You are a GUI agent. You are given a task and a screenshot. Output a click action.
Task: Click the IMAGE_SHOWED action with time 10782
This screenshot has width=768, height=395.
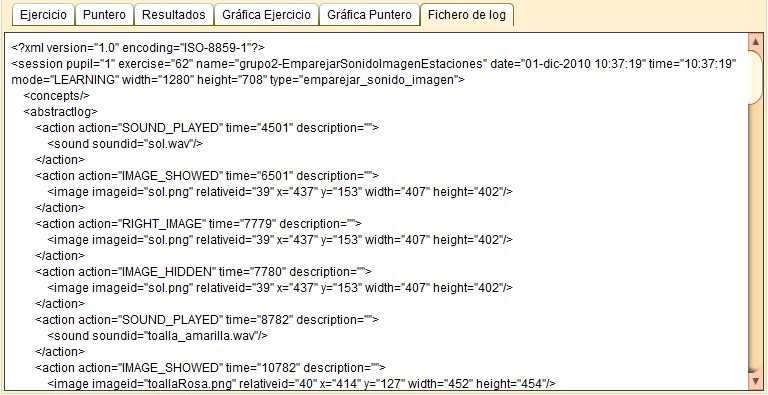(x=211, y=368)
